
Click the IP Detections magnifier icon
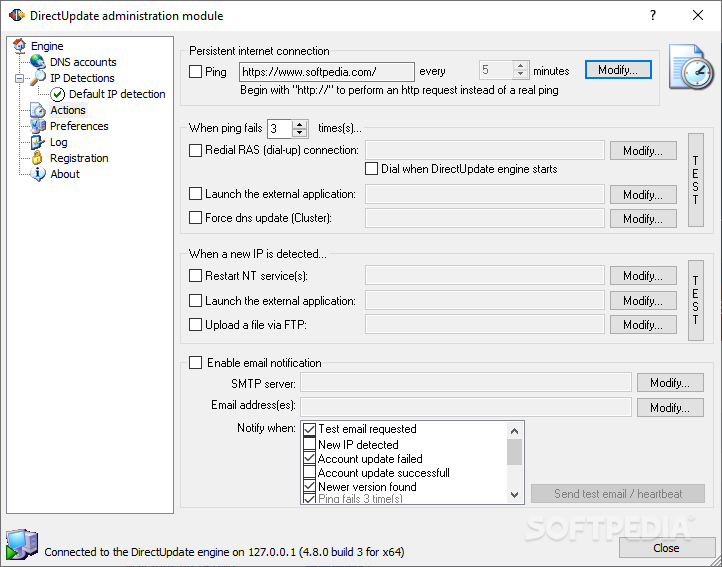(38, 77)
